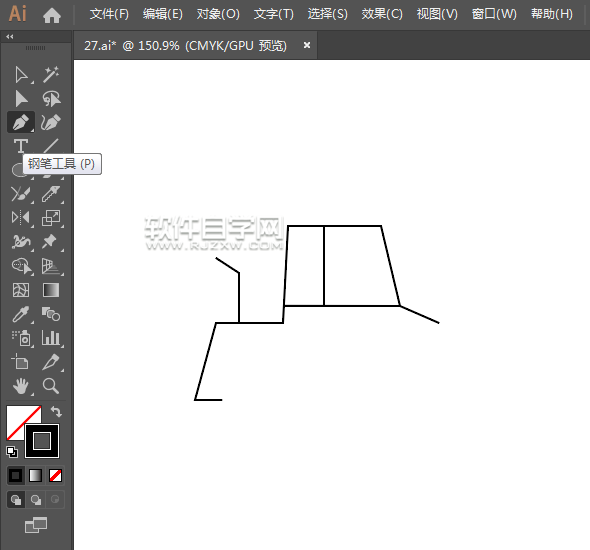Select the Pen tool

pyautogui.click(x=21, y=122)
